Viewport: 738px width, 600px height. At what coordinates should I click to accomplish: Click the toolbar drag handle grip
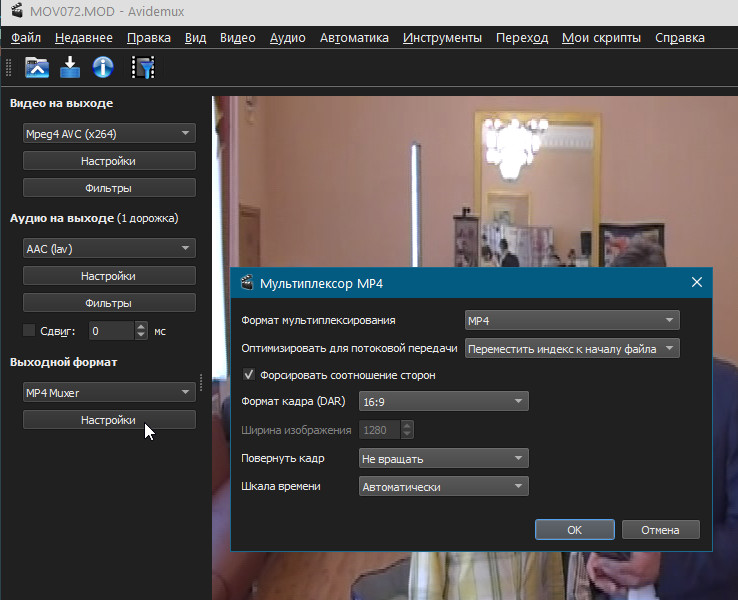pos(8,67)
